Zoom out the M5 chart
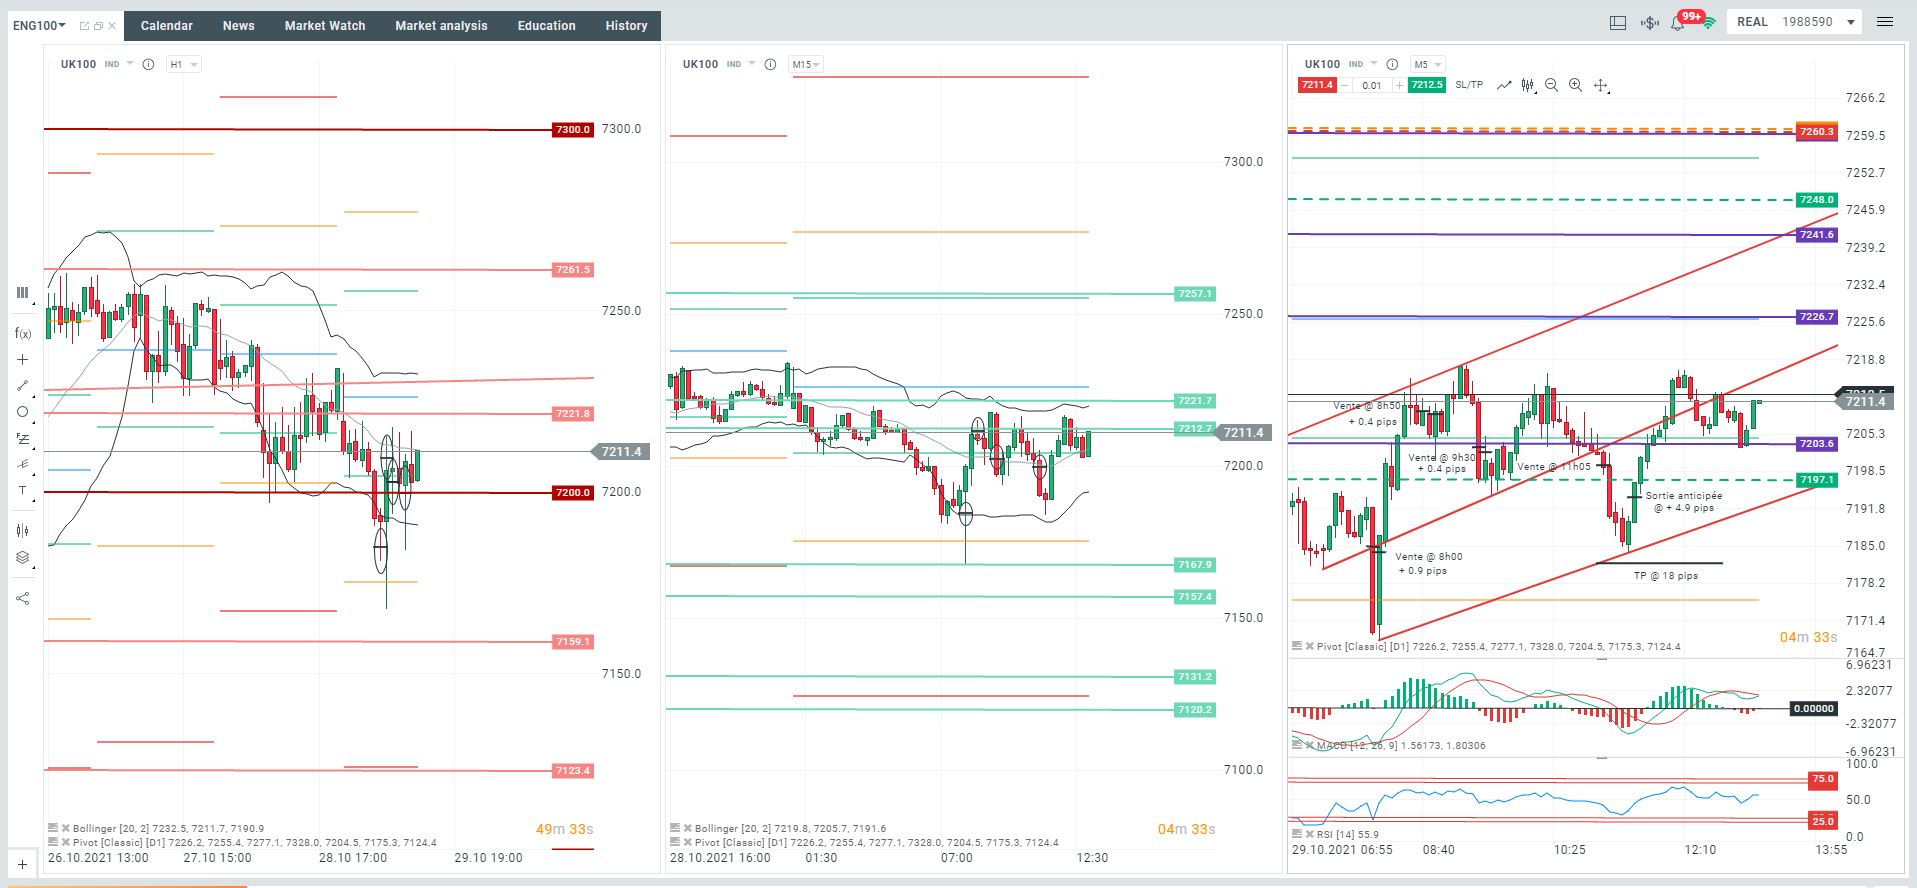This screenshot has width=1917, height=888. (x=1552, y=85)
